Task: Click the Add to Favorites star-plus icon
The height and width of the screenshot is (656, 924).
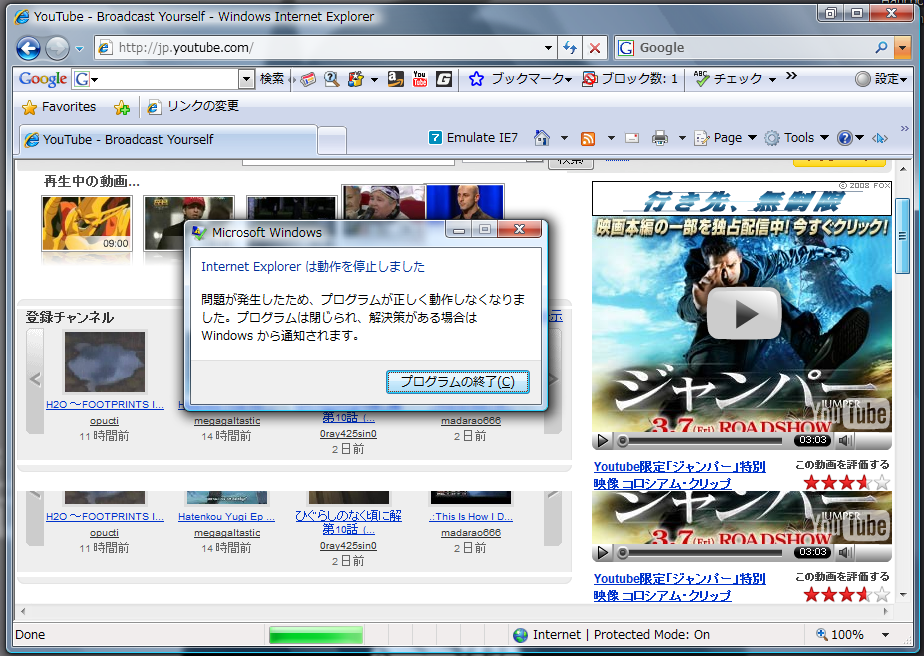Action: click(x=122, y=107)
